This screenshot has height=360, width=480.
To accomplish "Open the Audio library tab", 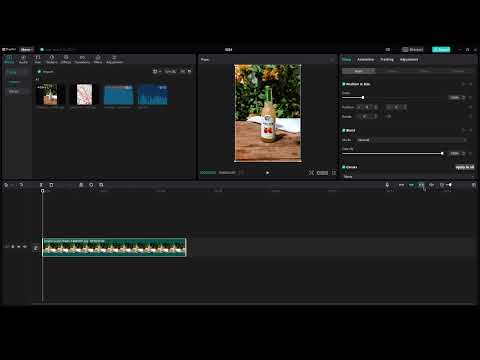I will 23,59.
